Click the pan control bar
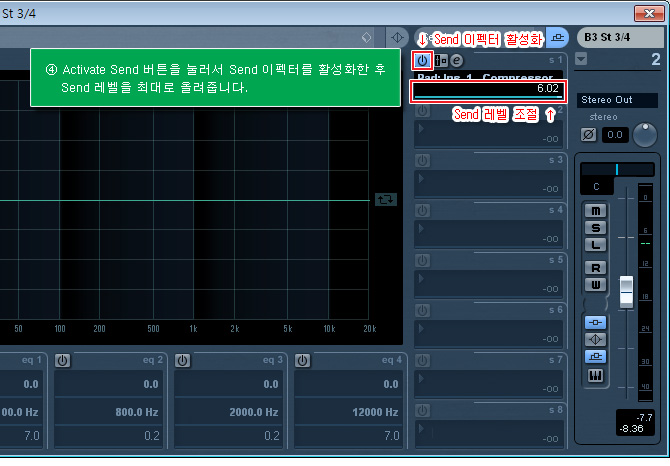 [x=617, y=170]
